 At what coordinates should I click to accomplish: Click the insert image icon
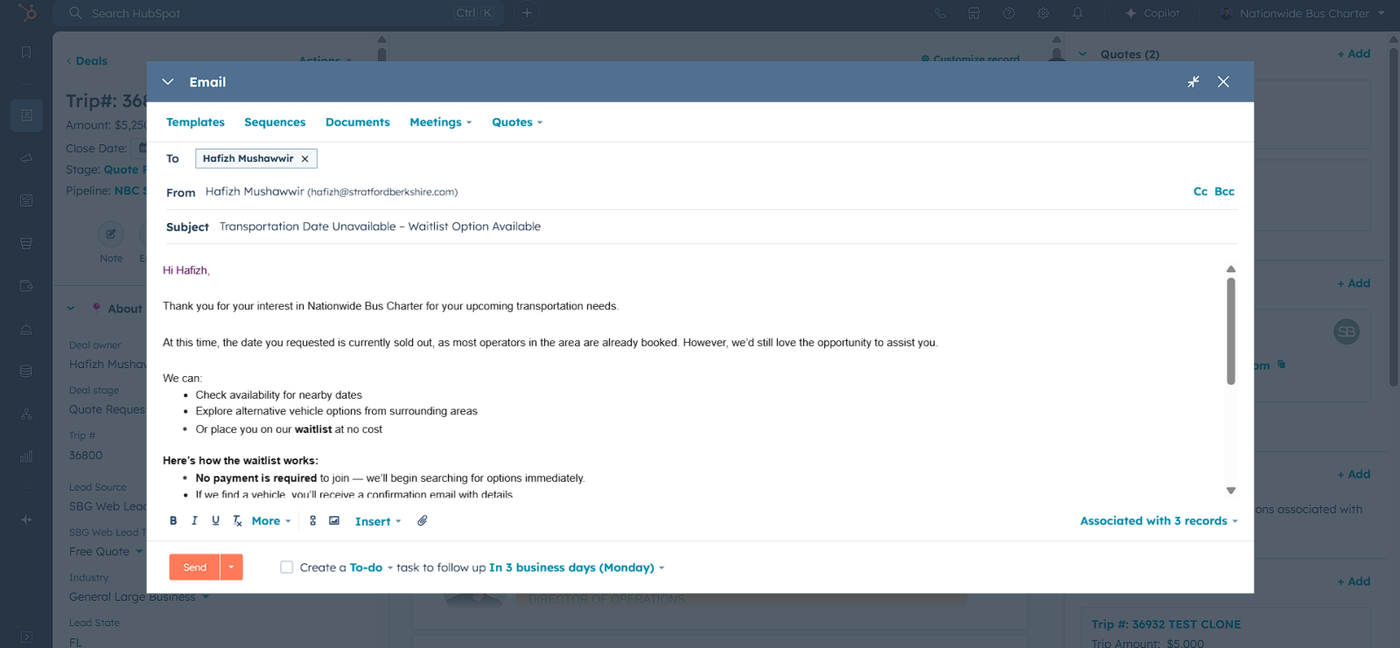point(334,521)
